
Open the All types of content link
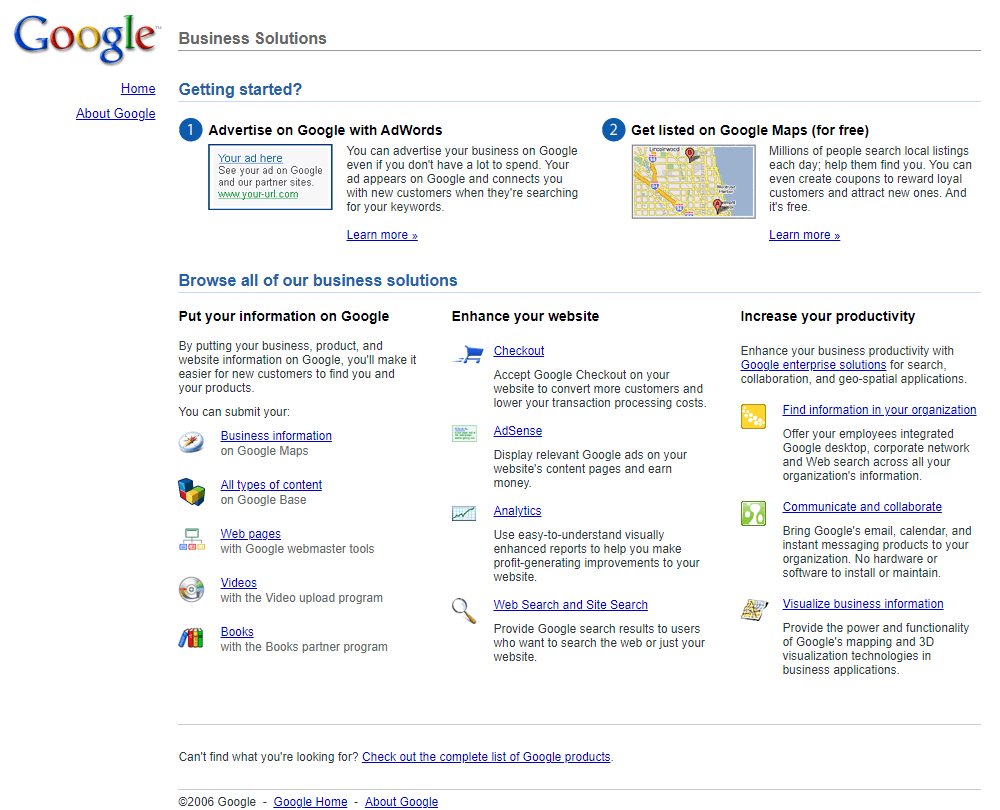tap(271, 485)
